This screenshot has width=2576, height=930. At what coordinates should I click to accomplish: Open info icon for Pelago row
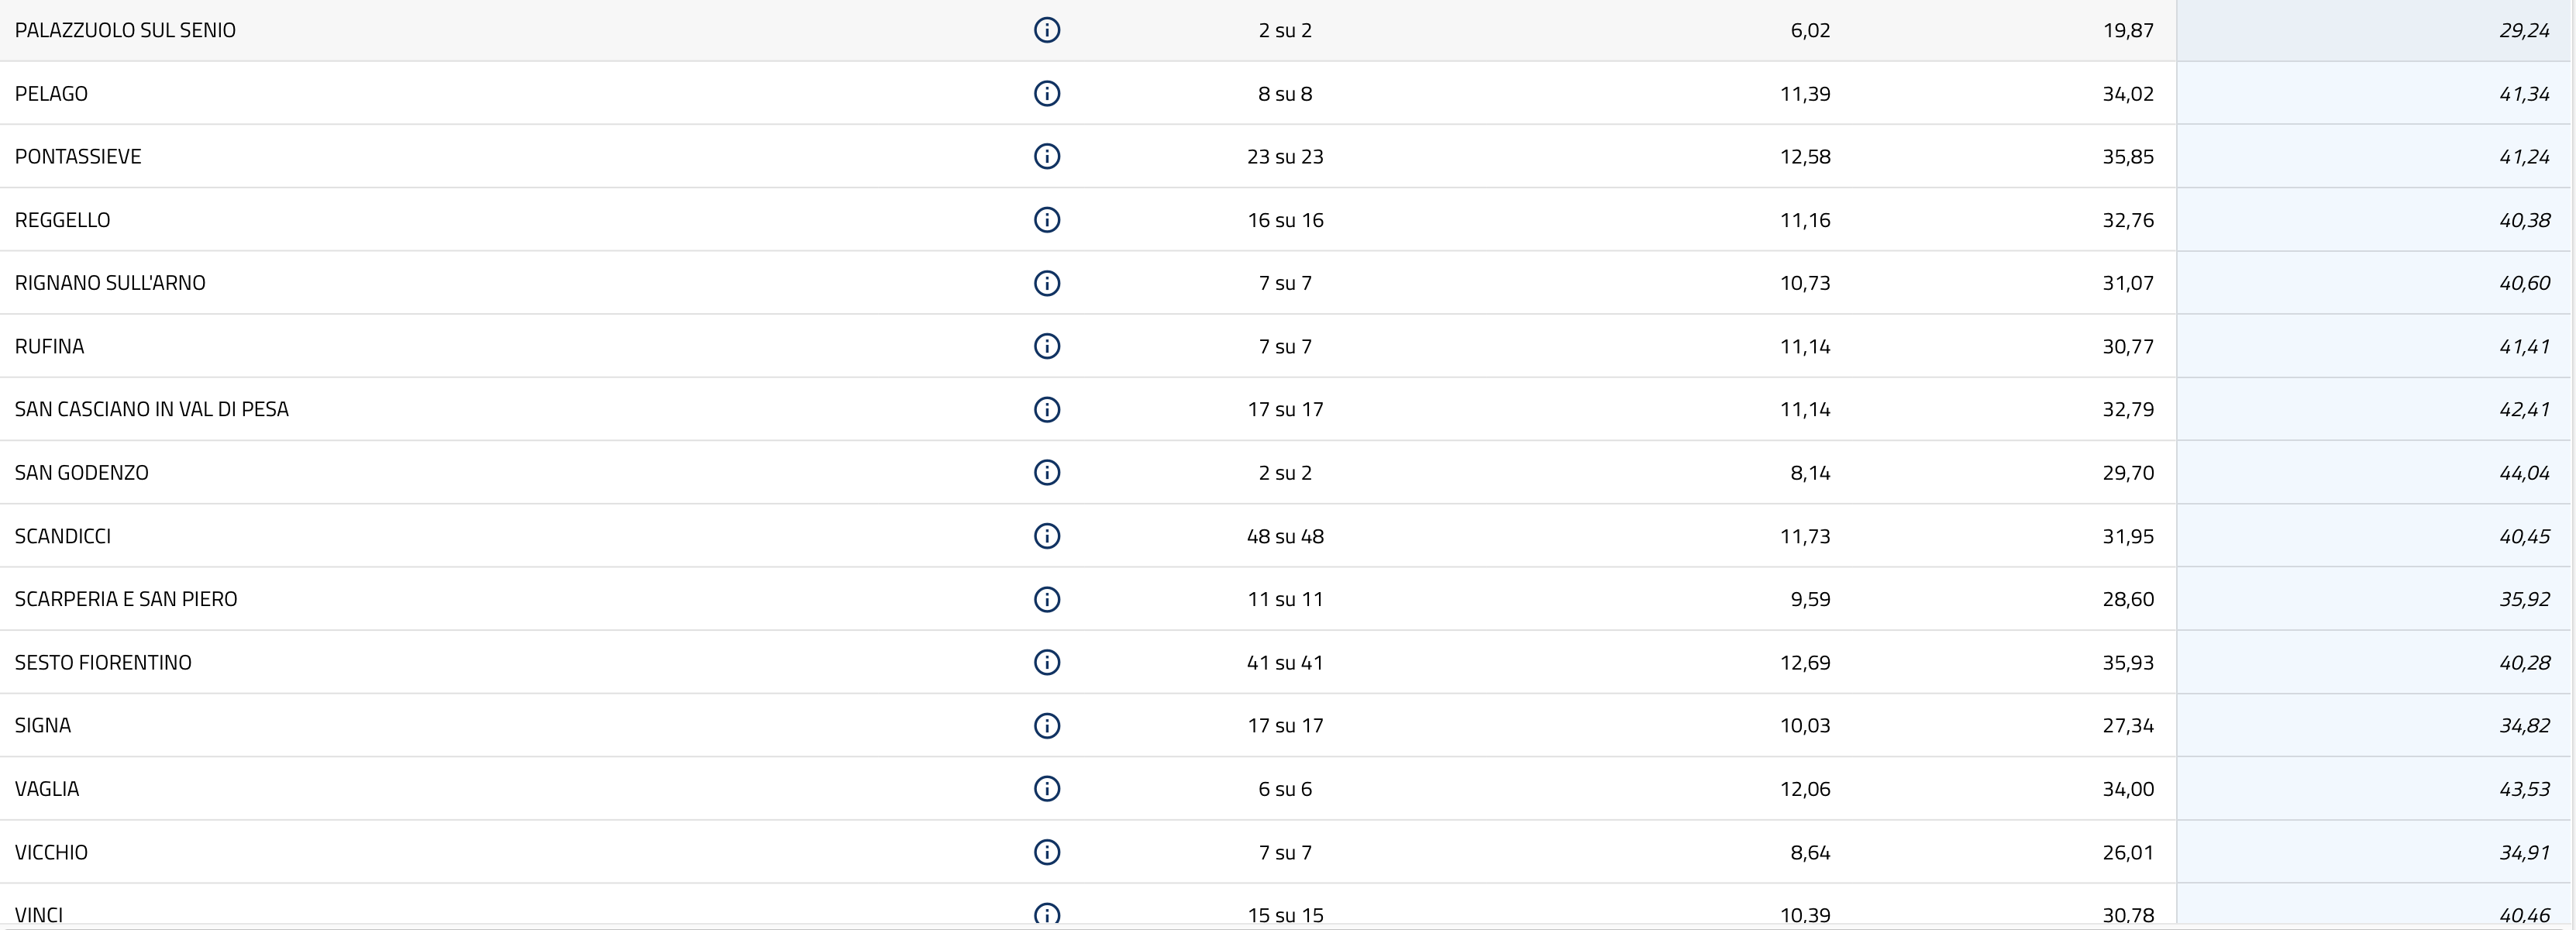click(x=1046, y=93)
